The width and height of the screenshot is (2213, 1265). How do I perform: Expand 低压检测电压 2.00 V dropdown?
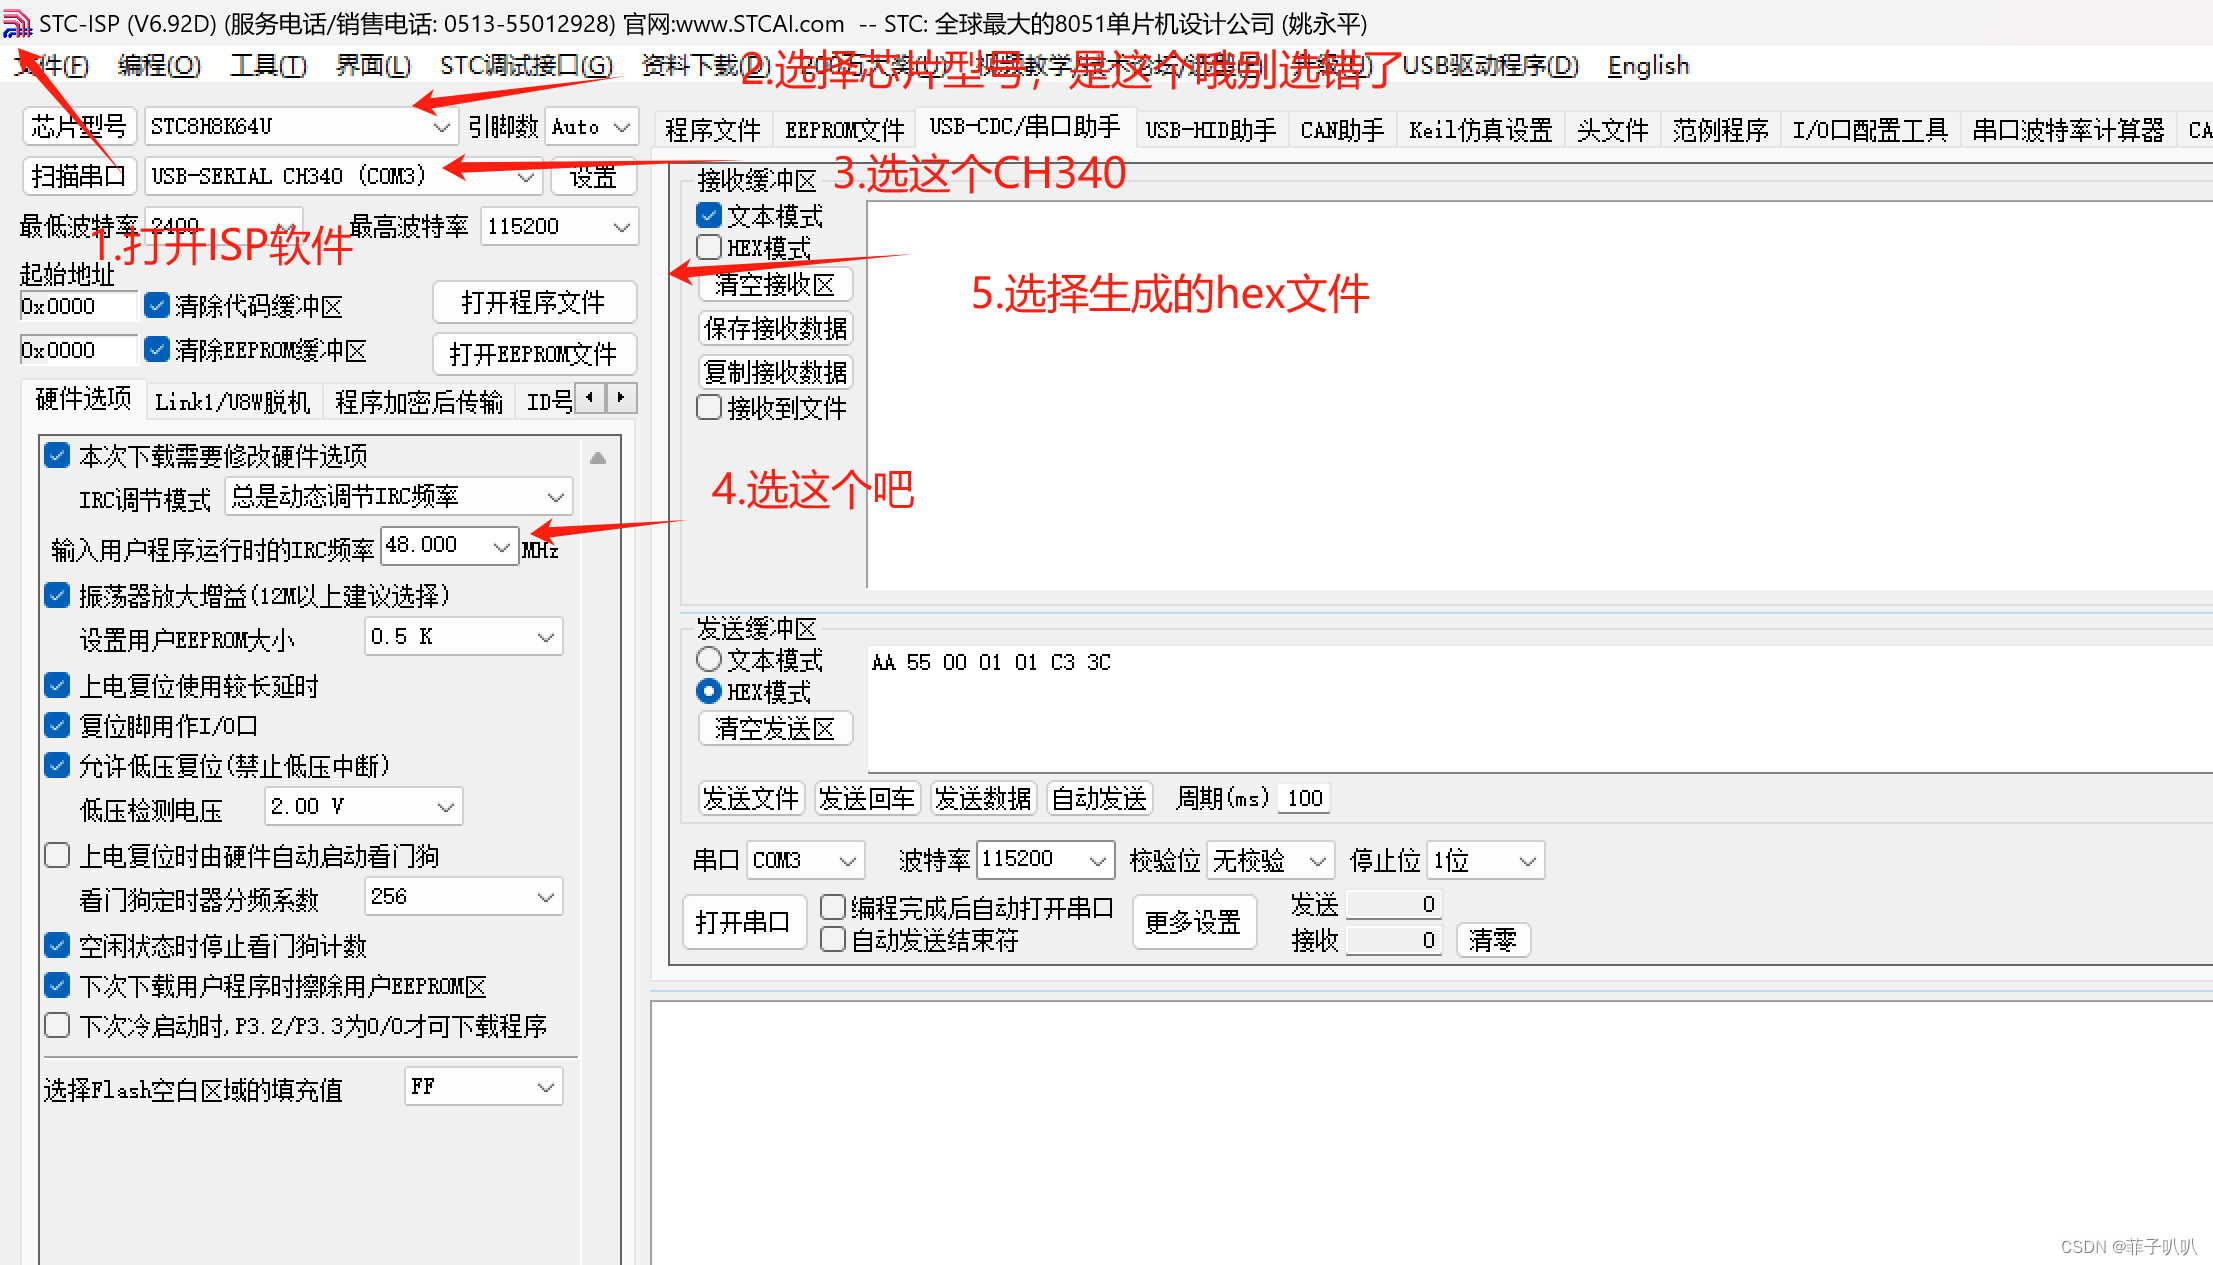pos(446,806)
